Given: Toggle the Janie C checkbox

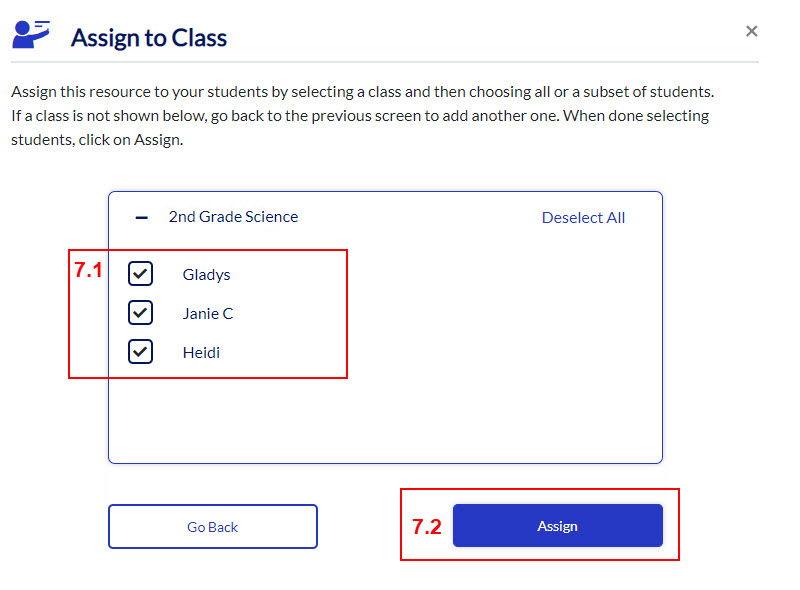Looking at the screenshot, I should (x=141, y=313).
